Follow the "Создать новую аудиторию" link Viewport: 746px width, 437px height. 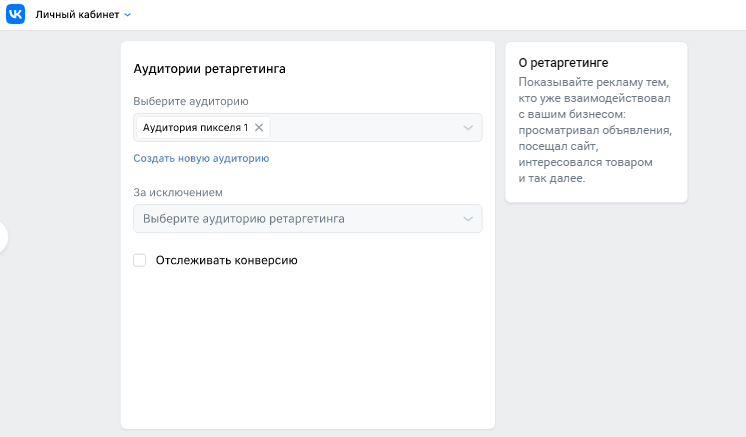tap(201, 158)
